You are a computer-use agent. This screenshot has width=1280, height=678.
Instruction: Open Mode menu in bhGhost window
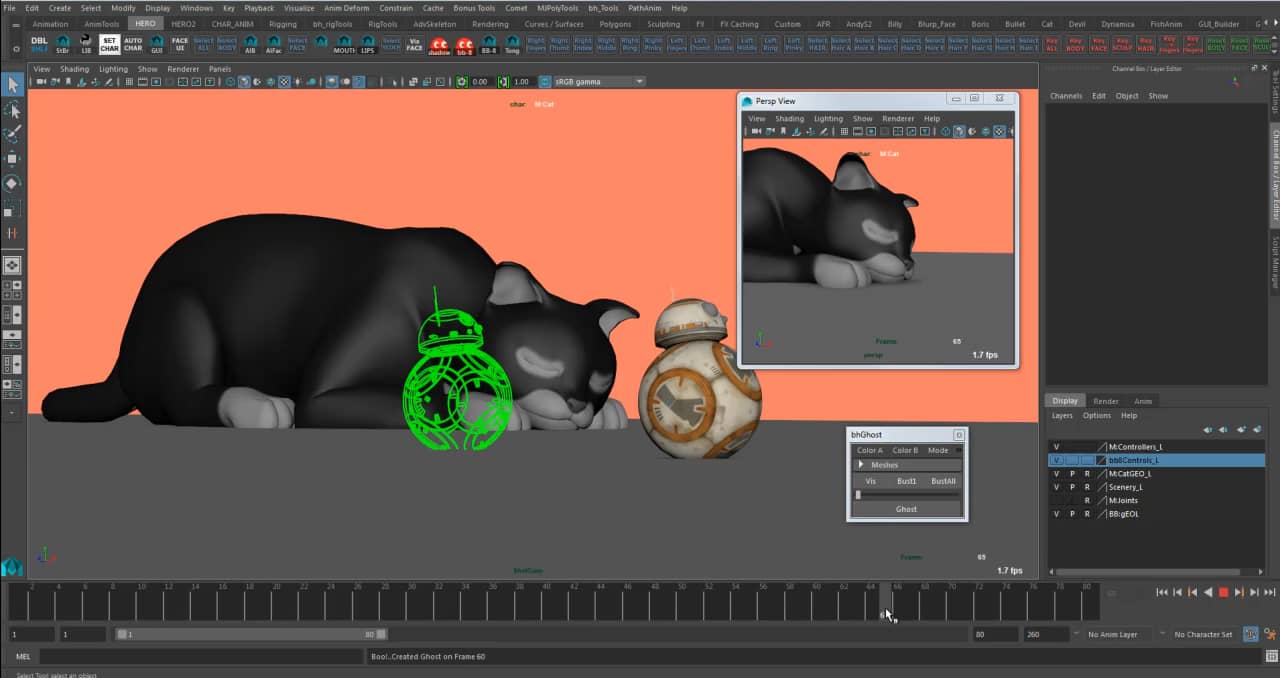[938, 450]
